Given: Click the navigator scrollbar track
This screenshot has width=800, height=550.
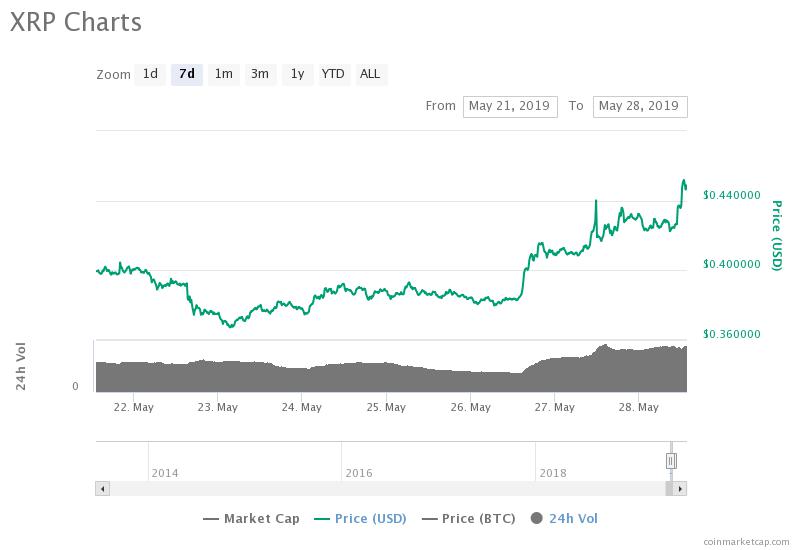Looking at the screenshot, I should click(388, 489).
